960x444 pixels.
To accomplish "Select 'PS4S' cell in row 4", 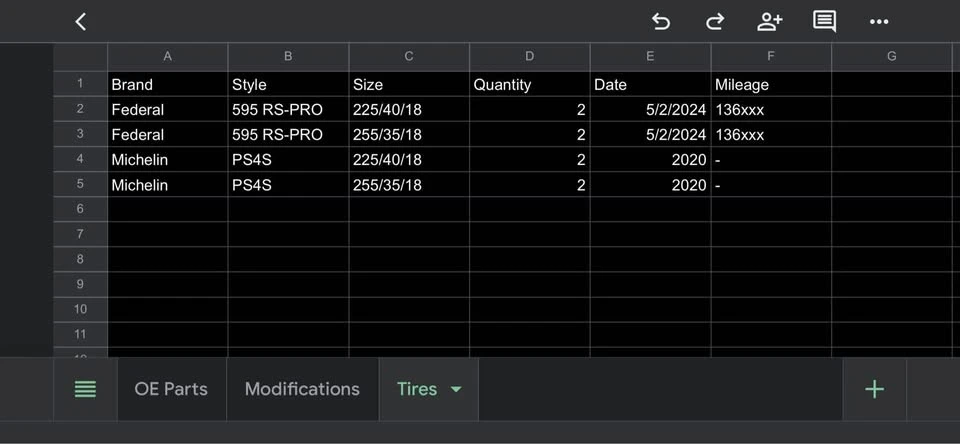I will [x=288, y=160].
